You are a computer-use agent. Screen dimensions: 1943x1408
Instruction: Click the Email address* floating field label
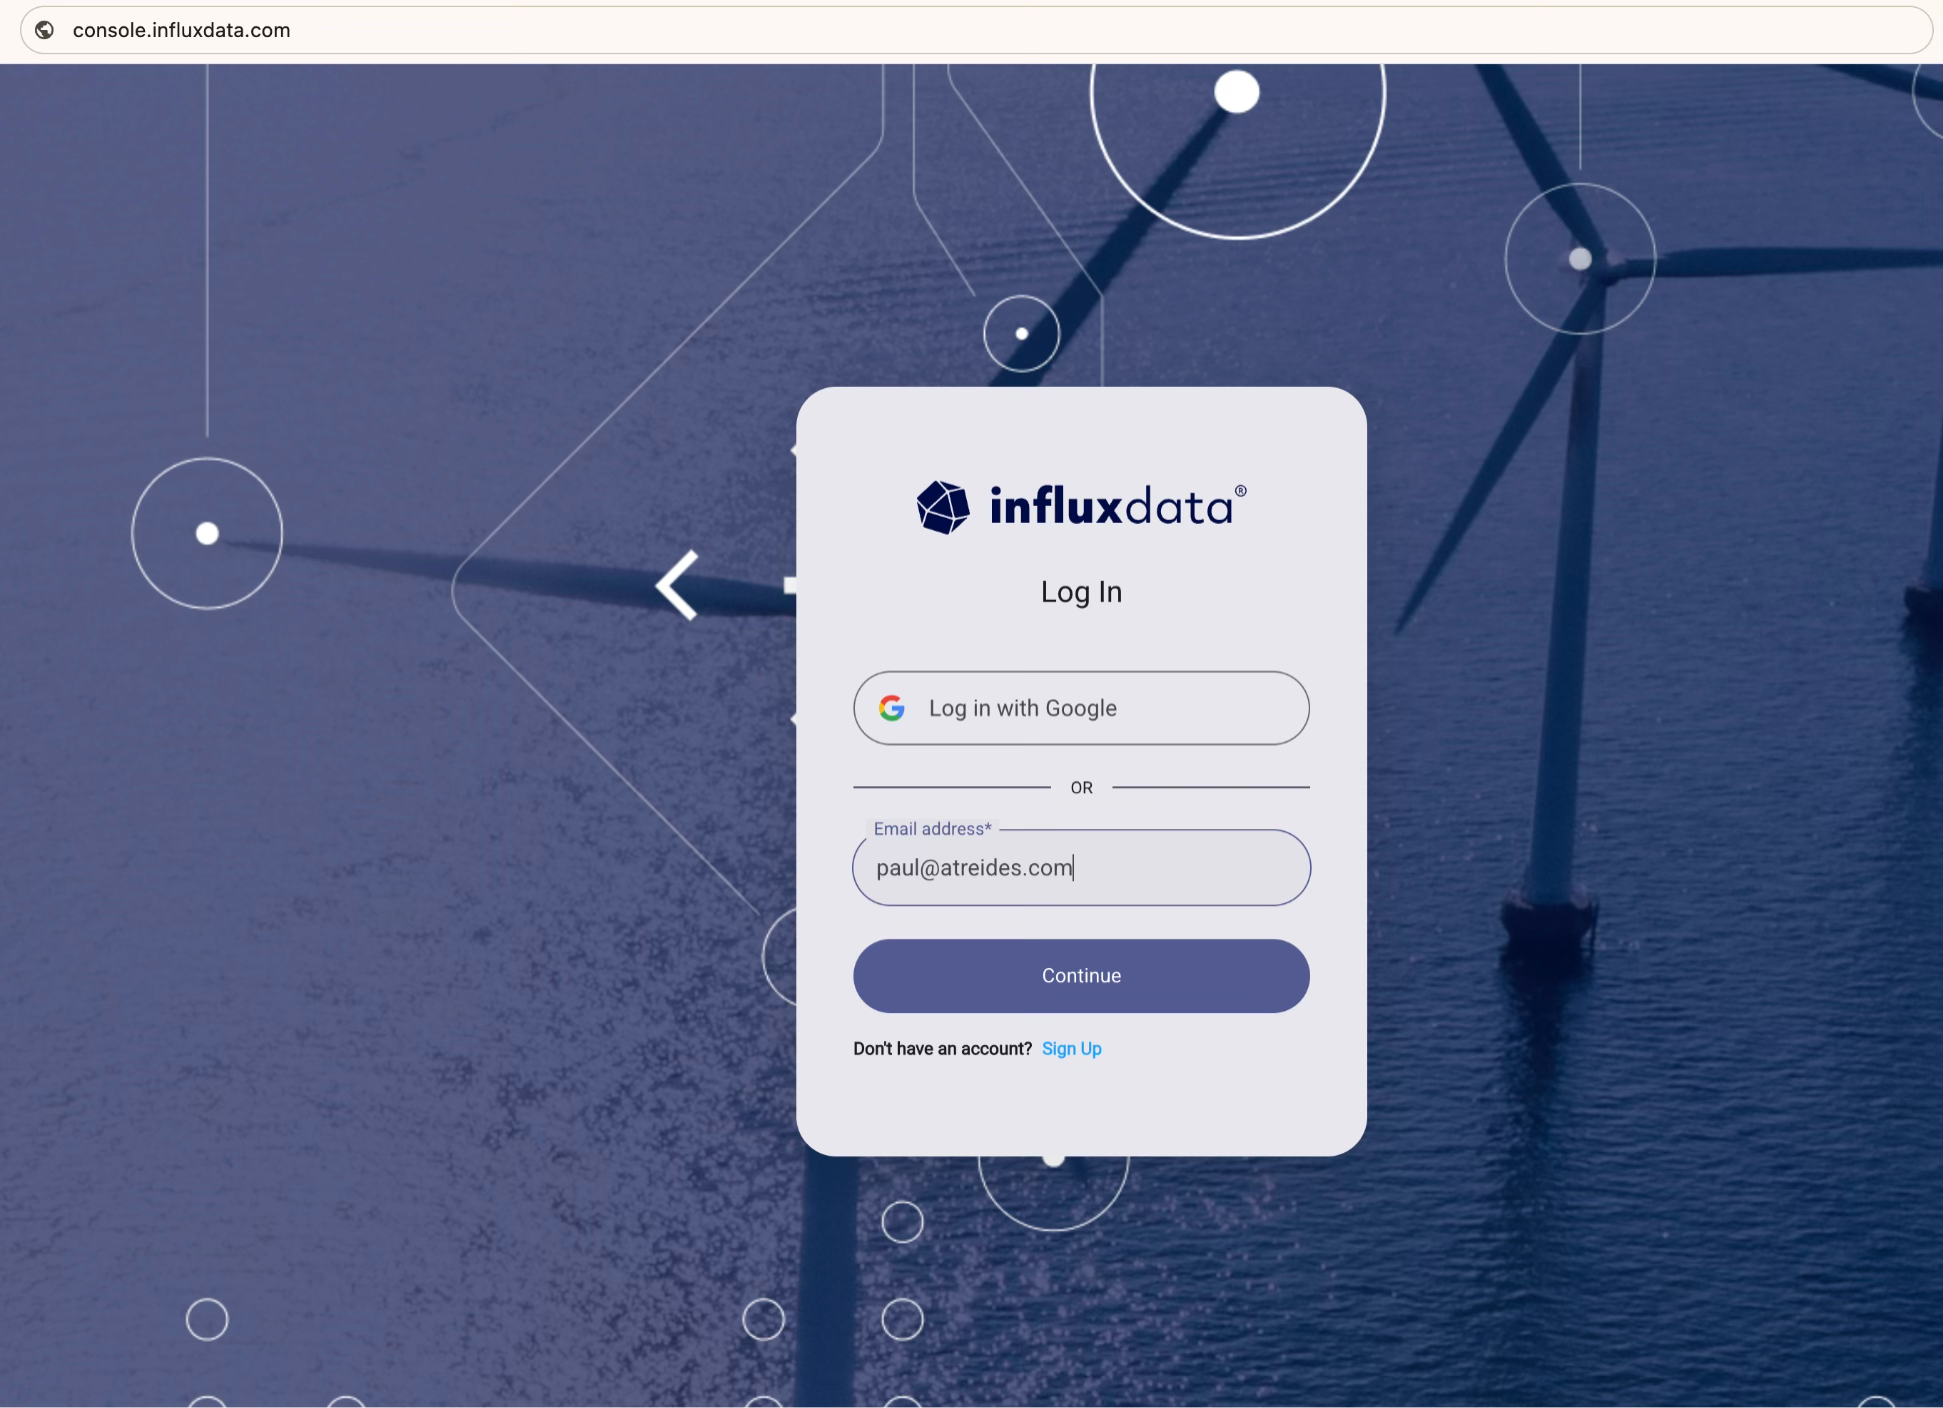point(930,828)
